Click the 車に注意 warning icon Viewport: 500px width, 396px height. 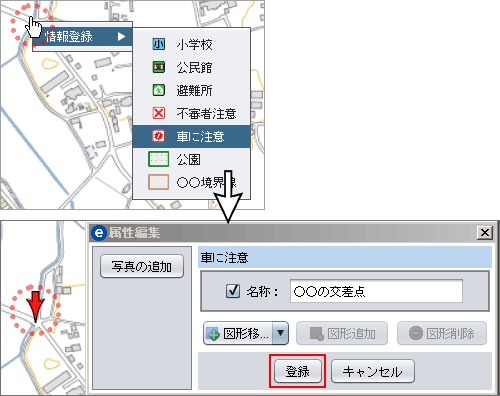click(159, 136)
